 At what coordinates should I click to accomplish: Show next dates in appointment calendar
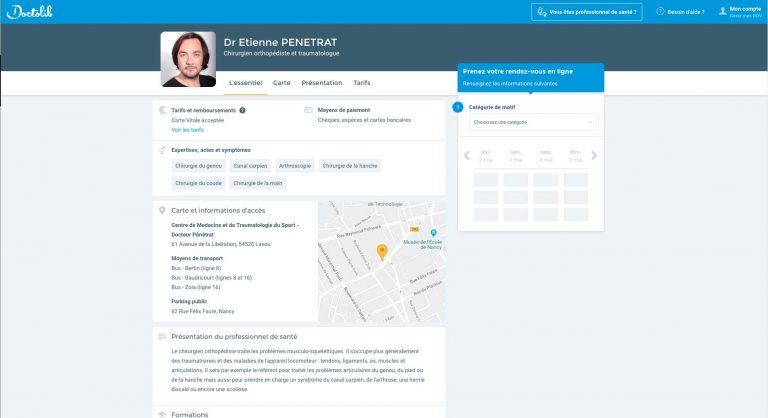coord(594,155)
